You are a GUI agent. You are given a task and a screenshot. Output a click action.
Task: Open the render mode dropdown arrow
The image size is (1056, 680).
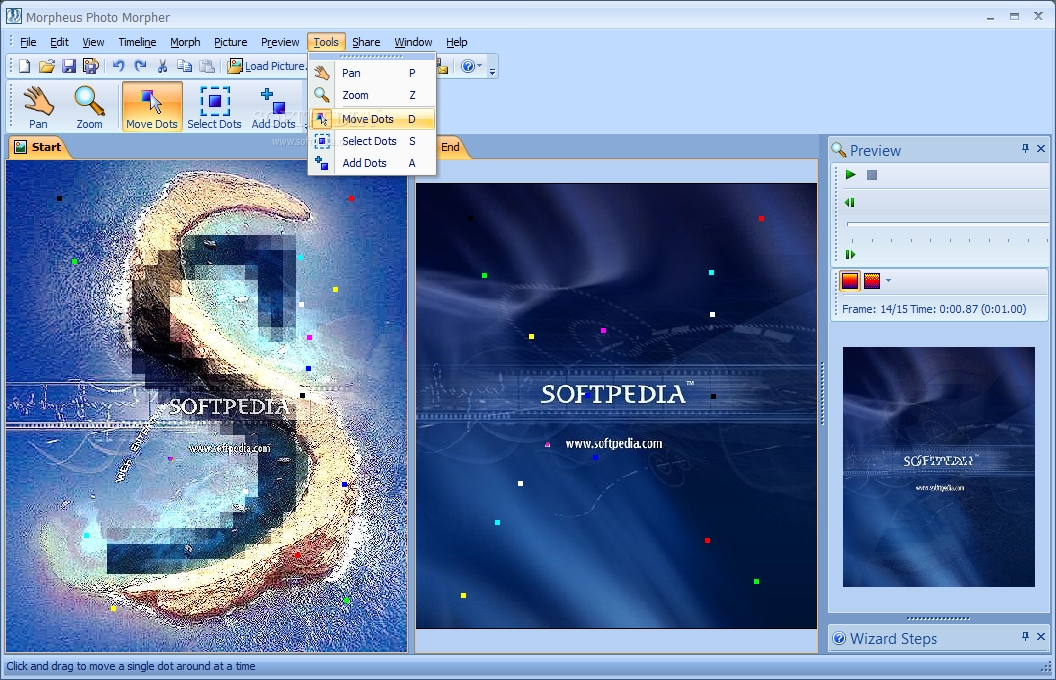point(888,281)
